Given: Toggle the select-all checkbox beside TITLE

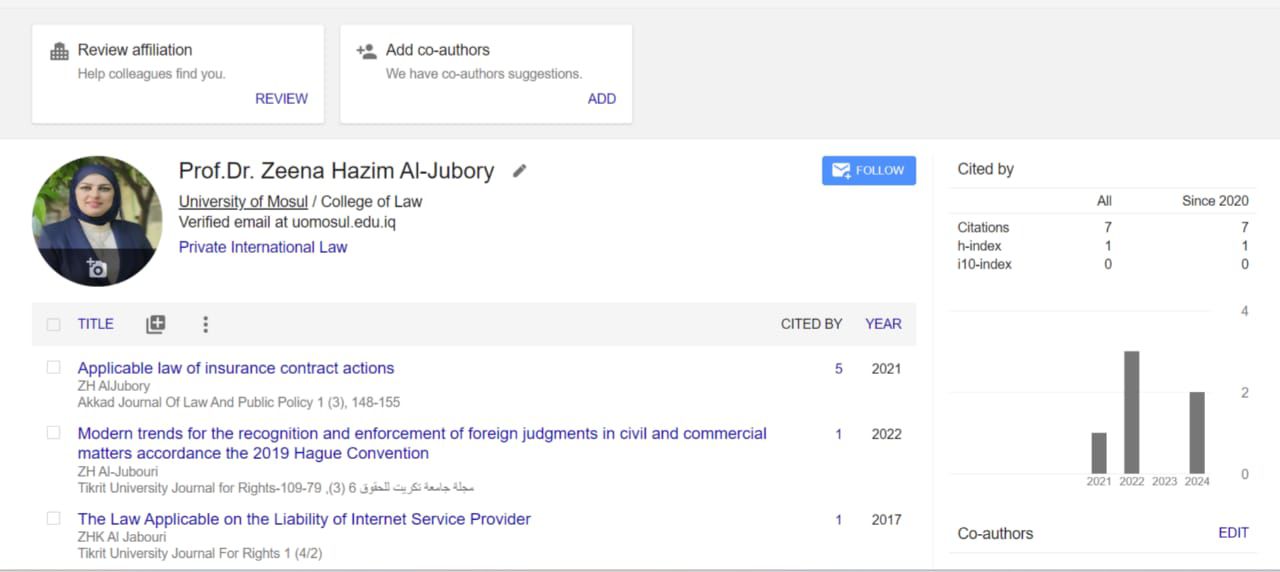Looking at the screenshot, I should 54,324.
